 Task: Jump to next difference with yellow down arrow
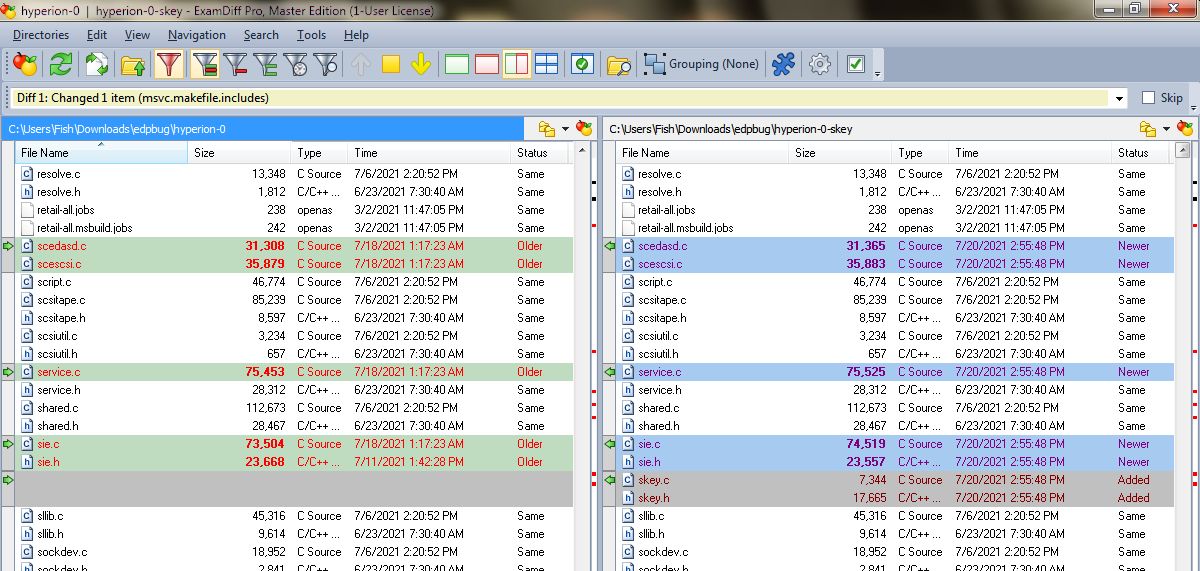coord(421,65)
